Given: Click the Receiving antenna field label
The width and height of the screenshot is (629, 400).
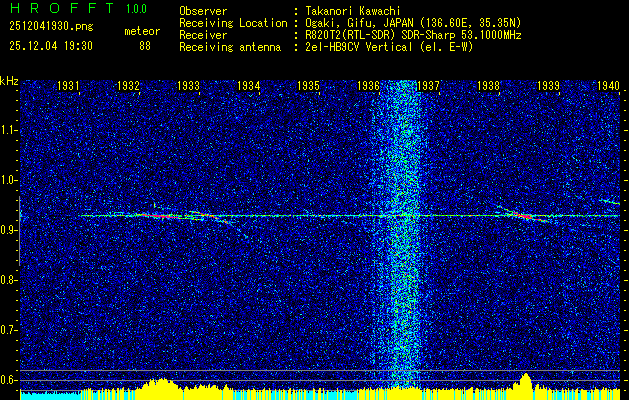Looking at the screenshot, I should 230,47.
